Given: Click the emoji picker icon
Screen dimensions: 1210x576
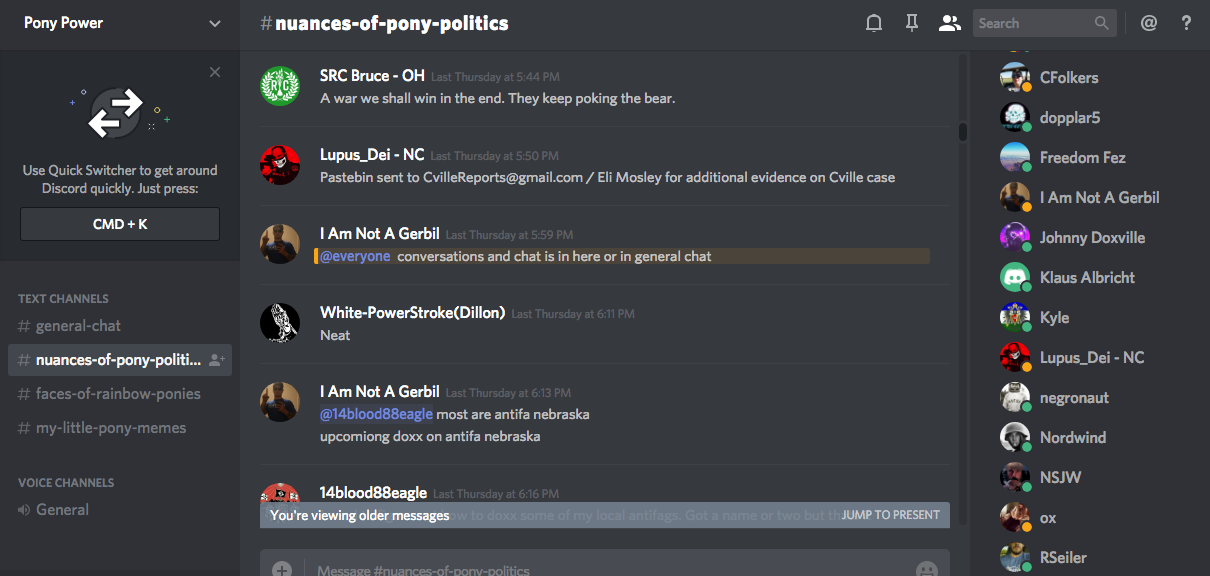Looking at the screenshot, I should [927, 569].
